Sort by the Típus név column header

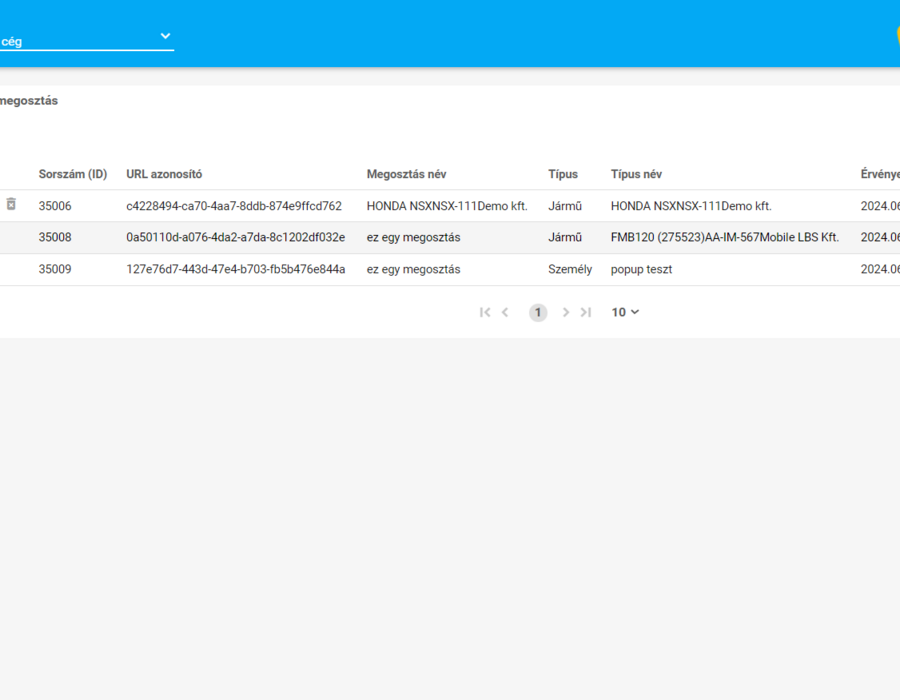(x=636, y=174)
